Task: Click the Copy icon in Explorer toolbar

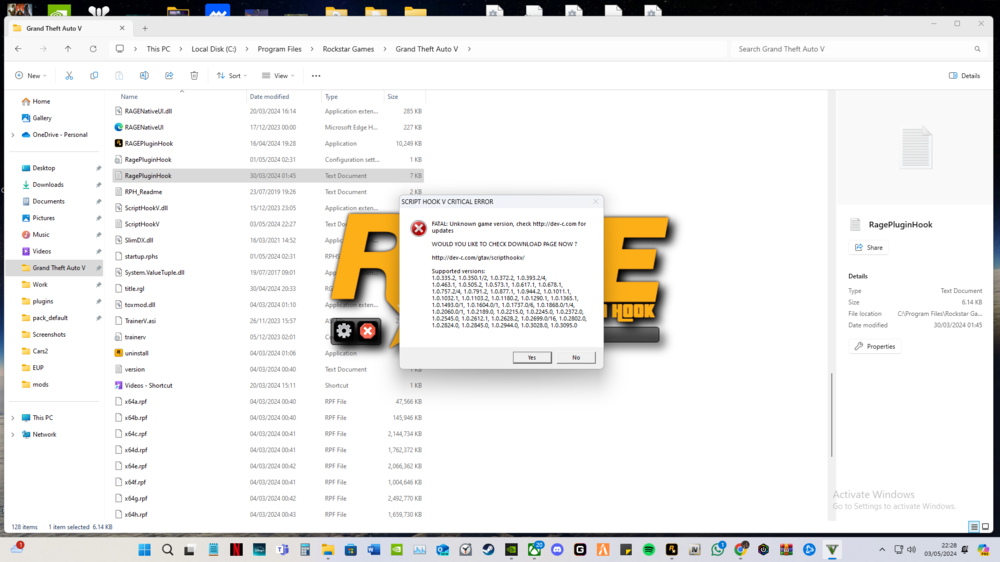Action: 94,75
